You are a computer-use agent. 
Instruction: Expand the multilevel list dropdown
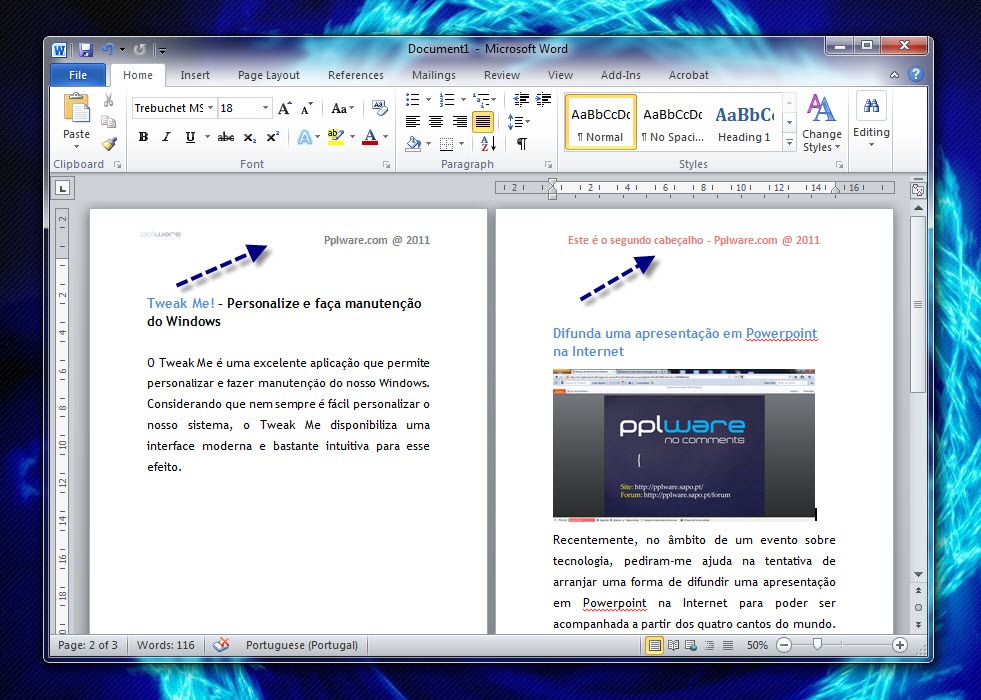coord(494,99)
